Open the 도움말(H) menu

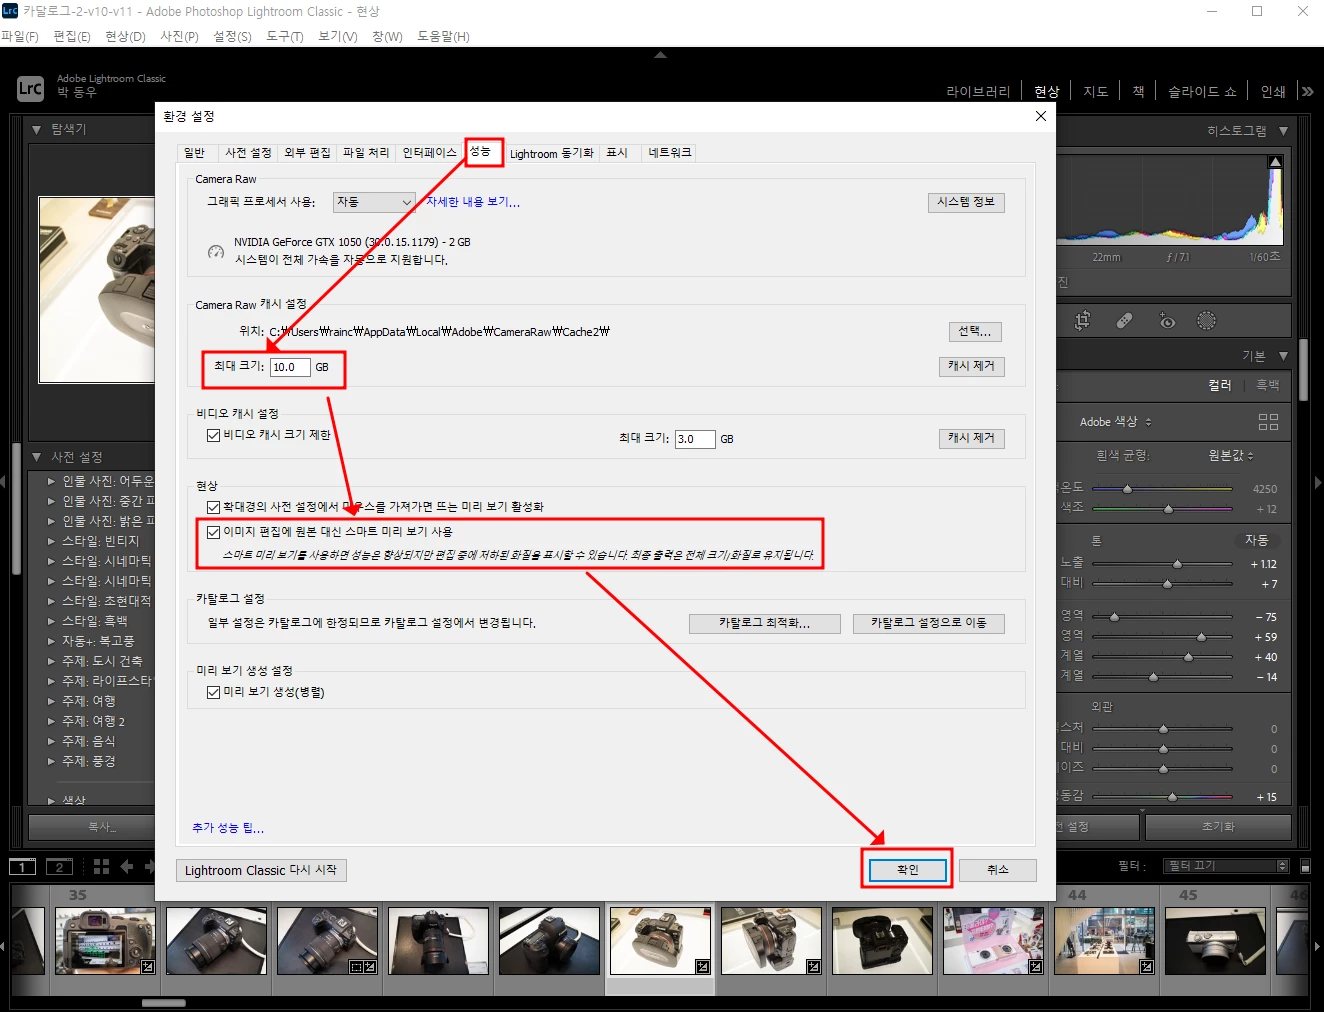click(x=443, y=36)
